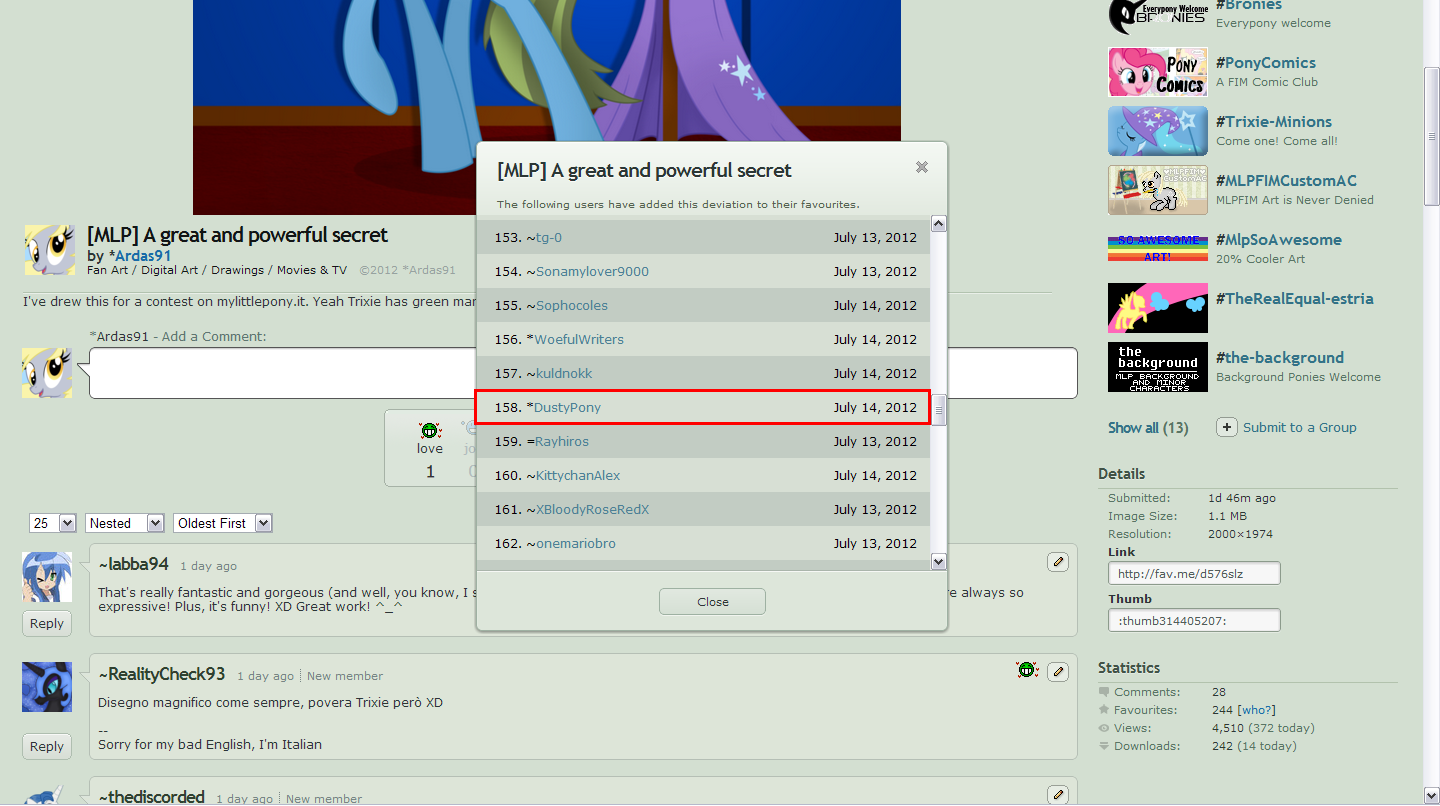Click labba94's avatar thumbnail

coord(47,577)
